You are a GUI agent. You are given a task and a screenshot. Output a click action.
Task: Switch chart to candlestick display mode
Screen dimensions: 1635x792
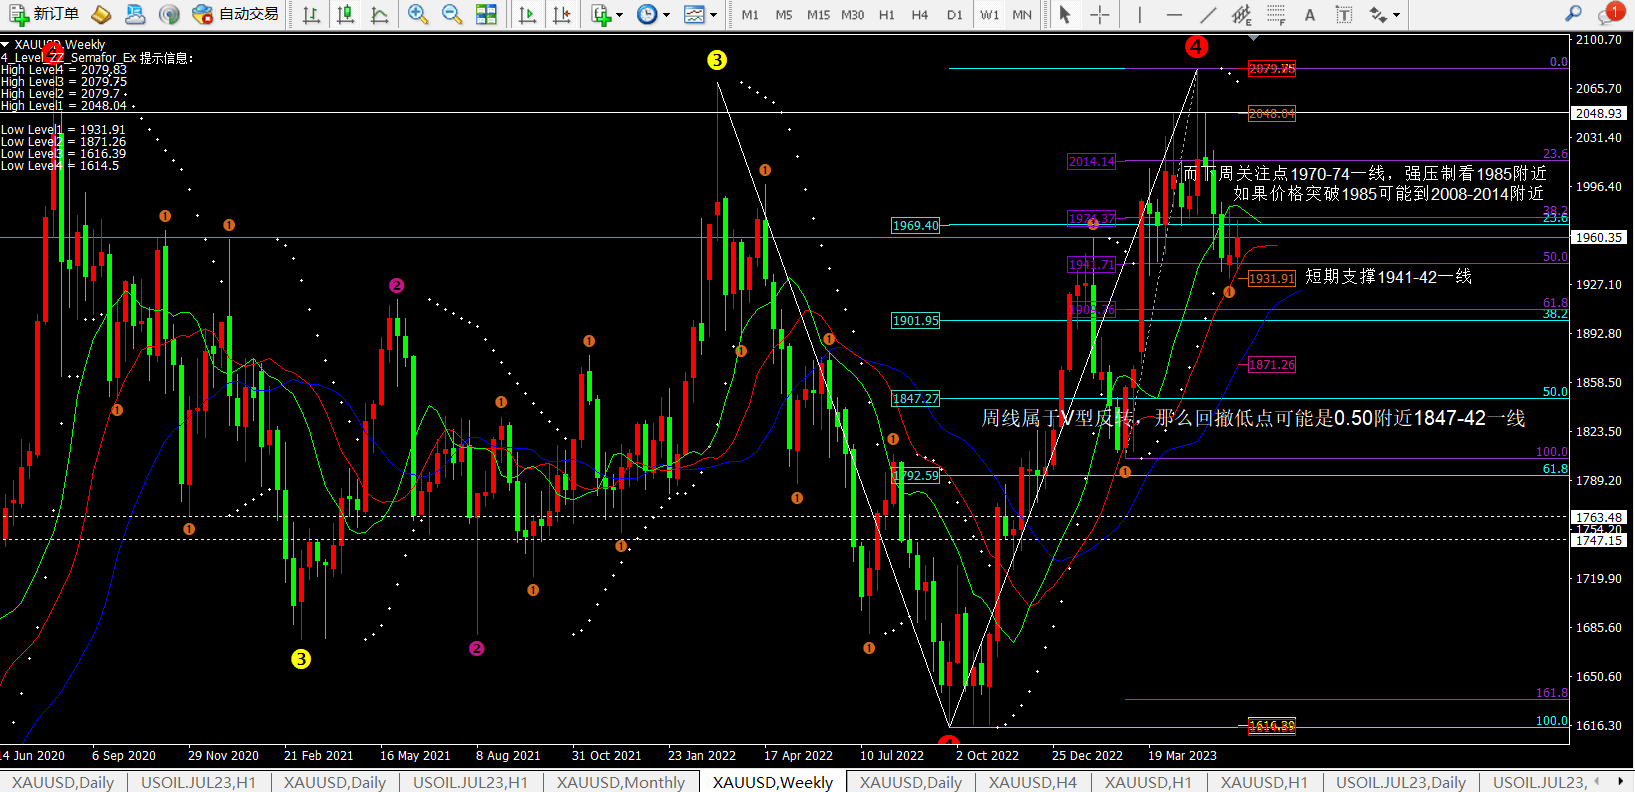[346, 14]
